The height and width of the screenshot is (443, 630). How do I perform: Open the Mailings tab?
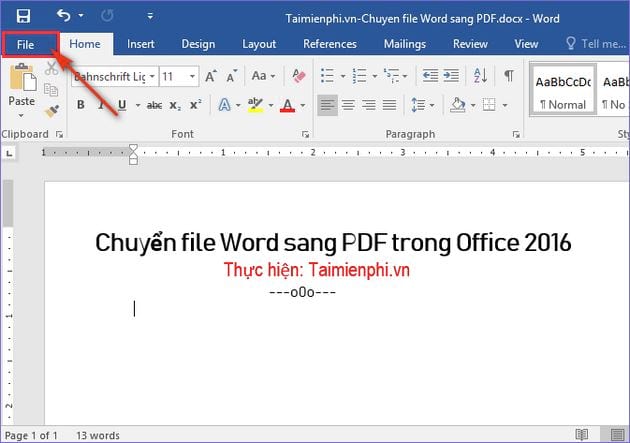(405, 44)
